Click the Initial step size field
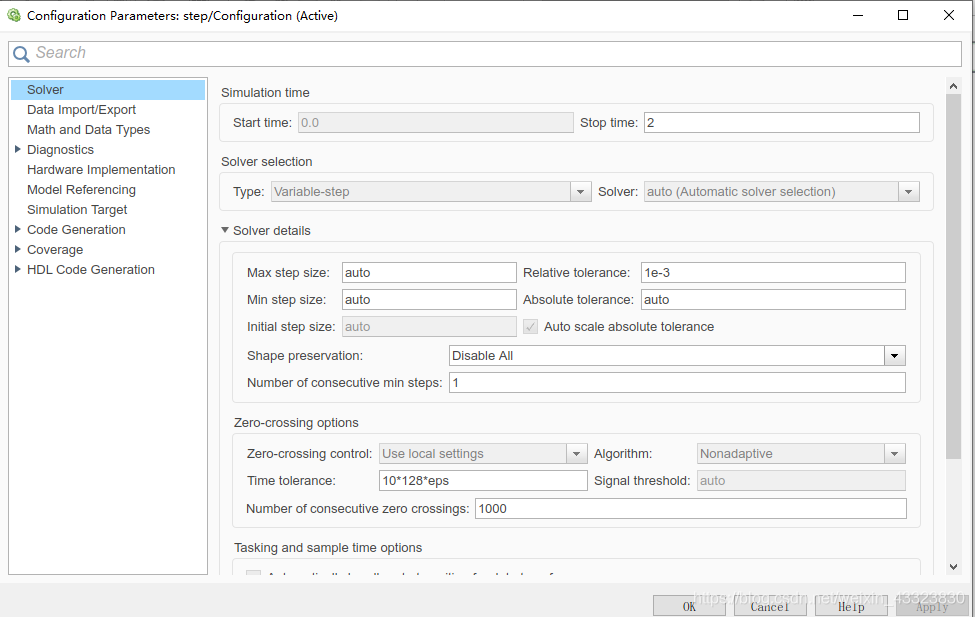Image resolution: width=975 pixels, height=617 pixels. pos(429,327)
